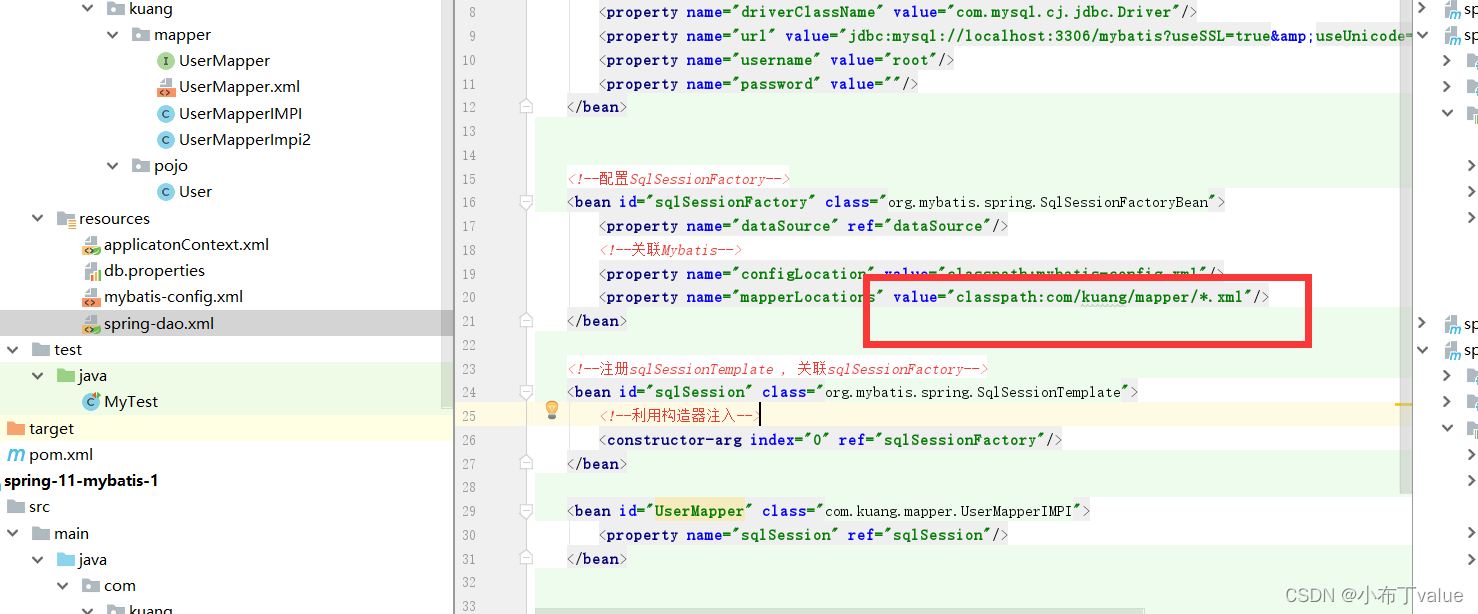Open UserMapper interface file in tree

224,61
